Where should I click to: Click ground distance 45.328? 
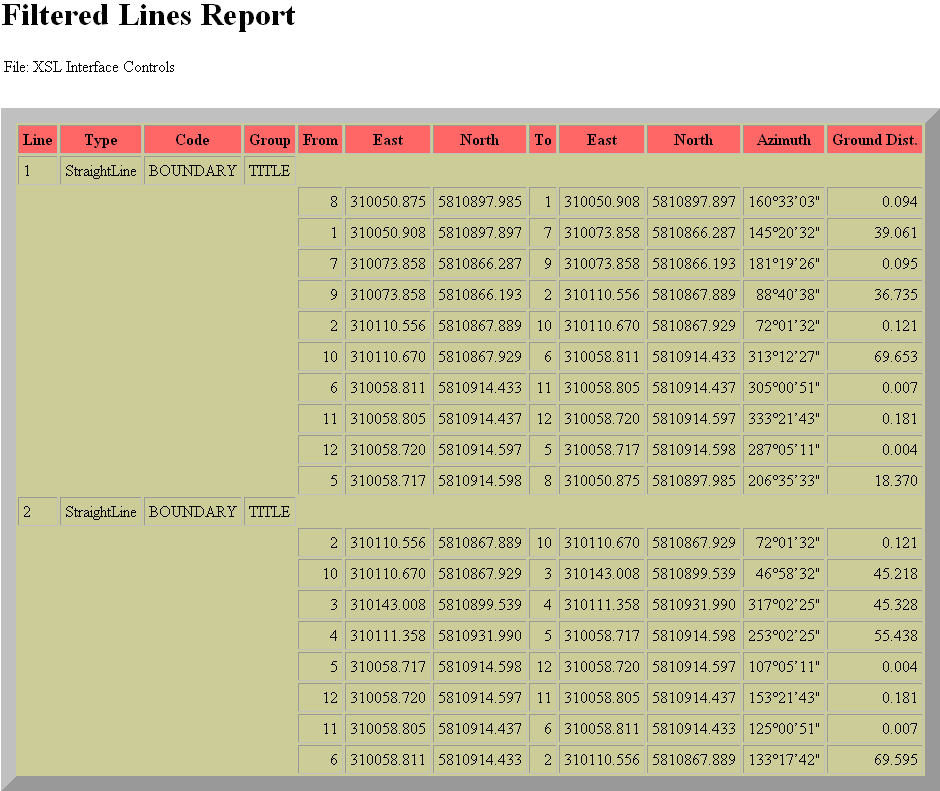[875, 604]
